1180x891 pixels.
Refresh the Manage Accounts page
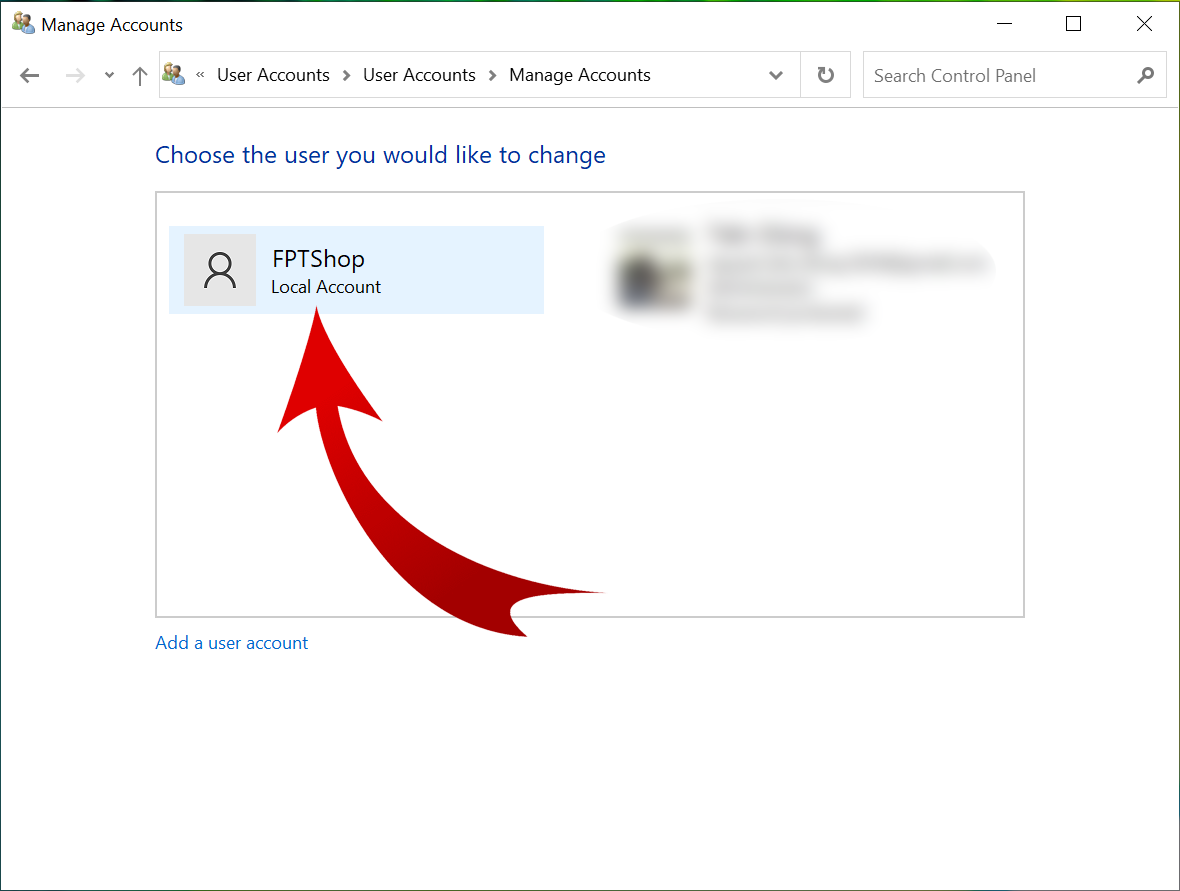826,75
